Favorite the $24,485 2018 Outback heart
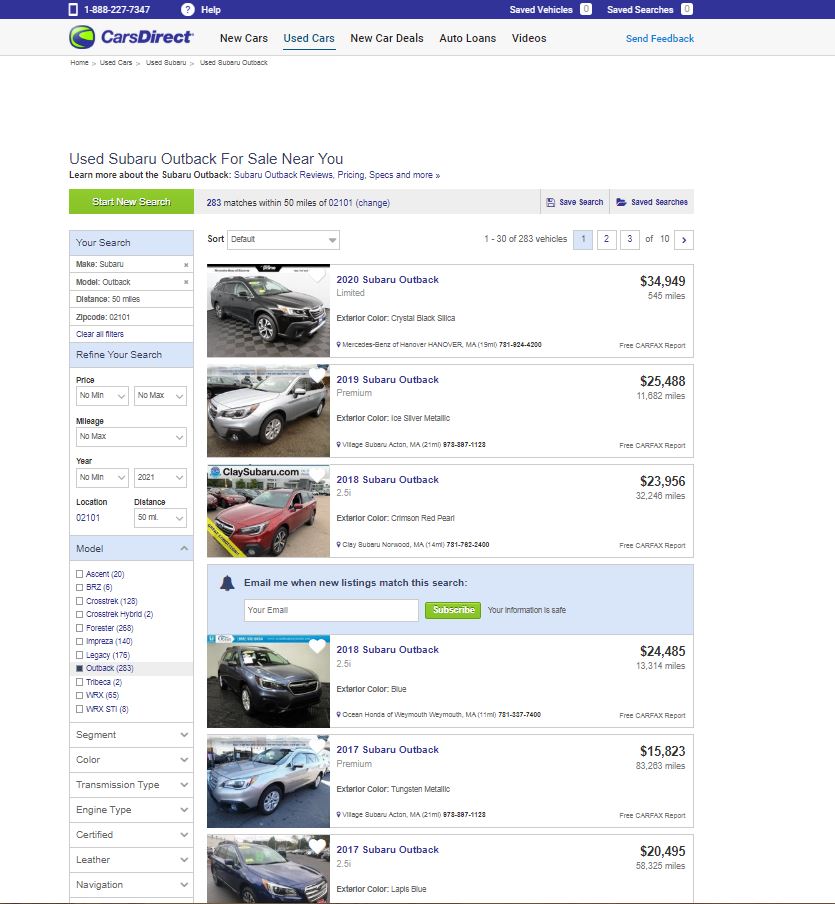Image resolution: width=835 pixels, height=904 pixels. pyautogui.click(x=317, y=646)
